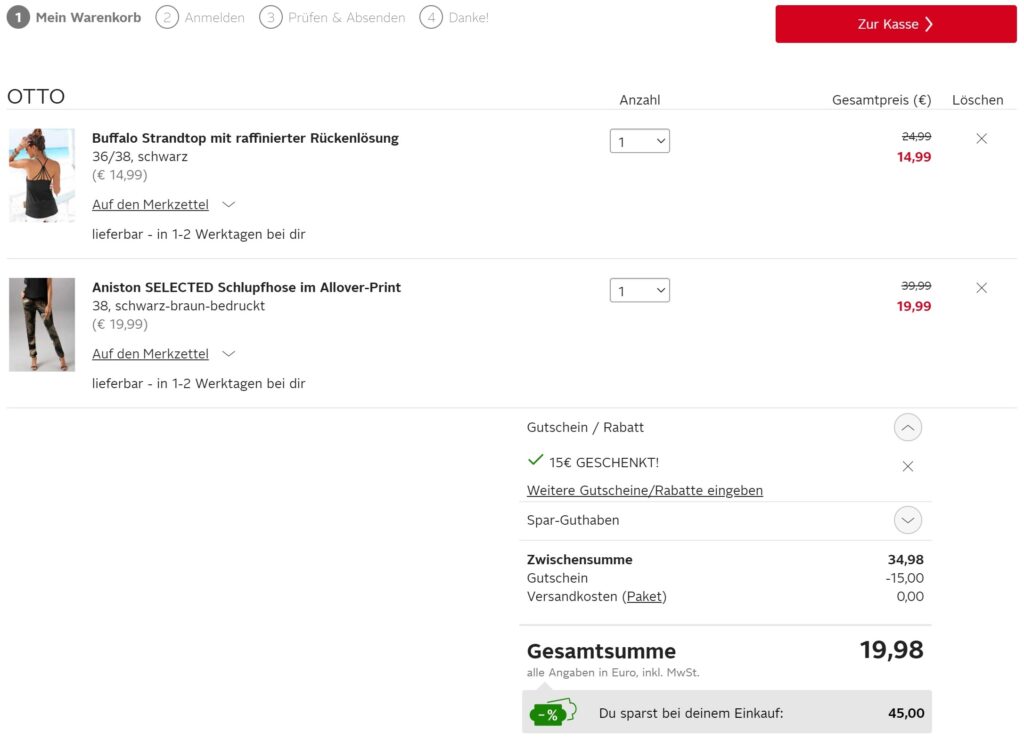1024x739 pixels.
Task: Click the green checkmark beside 15€ GESCHENKT
Action: pos(535,460)
